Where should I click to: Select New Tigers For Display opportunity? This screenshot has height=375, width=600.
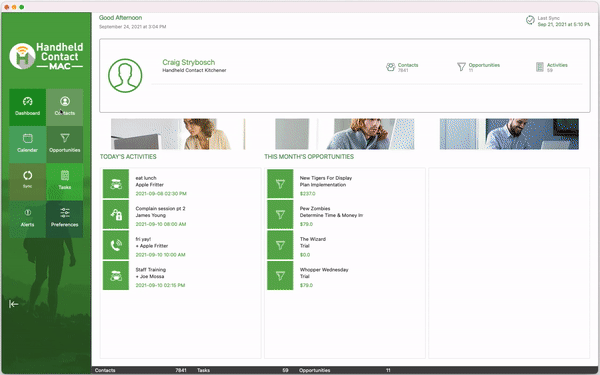(326, 178)
